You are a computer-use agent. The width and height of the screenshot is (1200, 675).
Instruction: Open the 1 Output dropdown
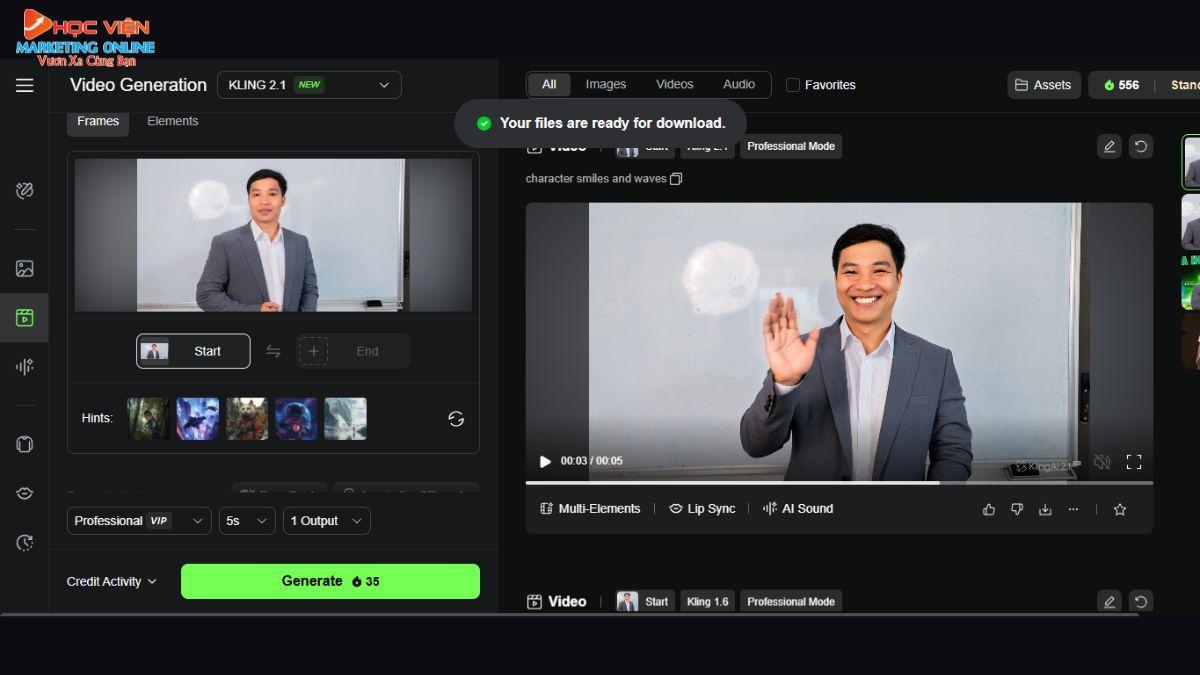pyautogui.click(x=327, y=521)
